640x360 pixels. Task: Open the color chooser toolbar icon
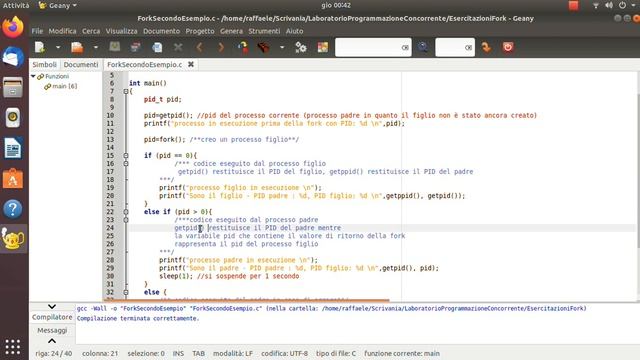[323, 47]
